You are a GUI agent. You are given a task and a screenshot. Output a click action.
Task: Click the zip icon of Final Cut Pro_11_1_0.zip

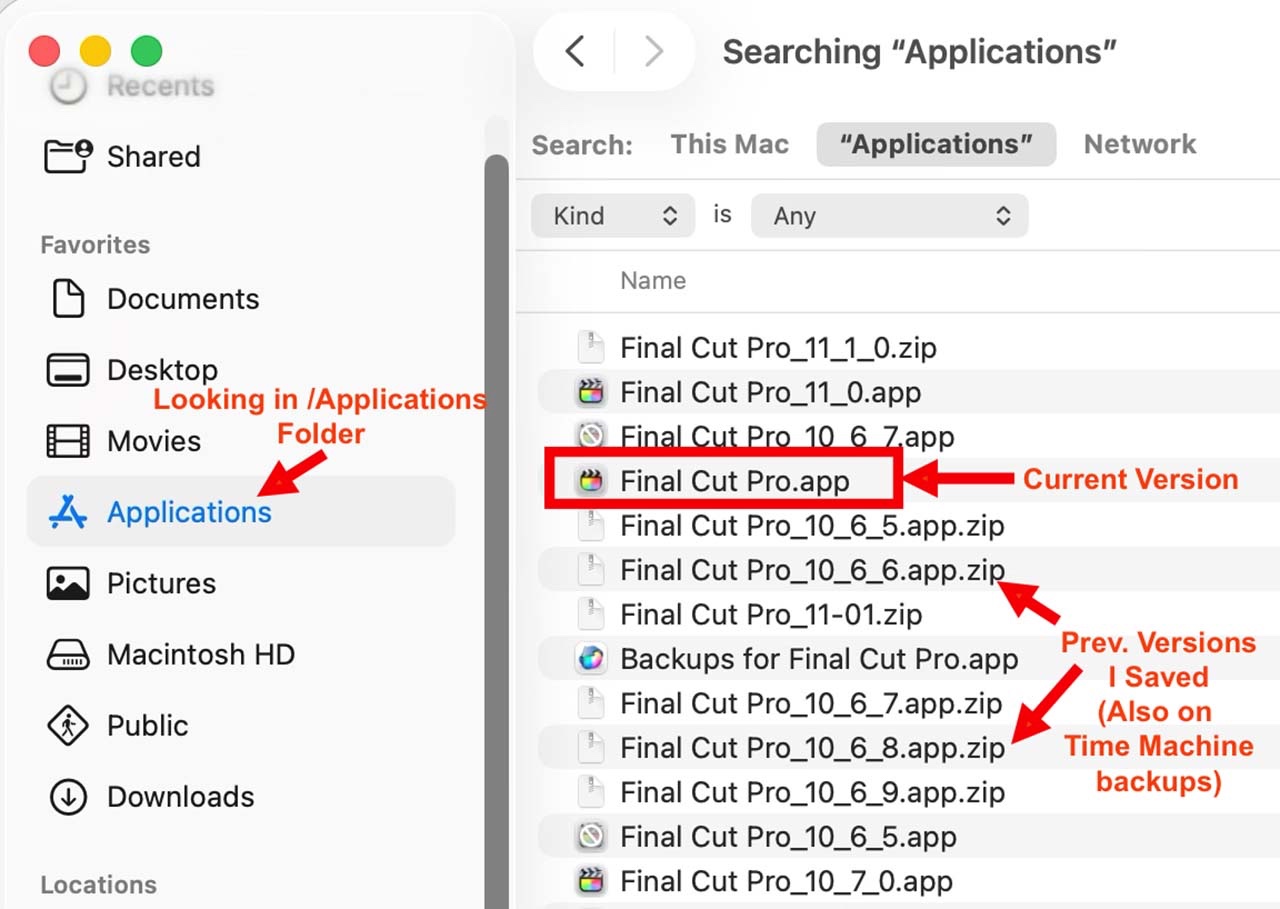(x=591, y=348)
